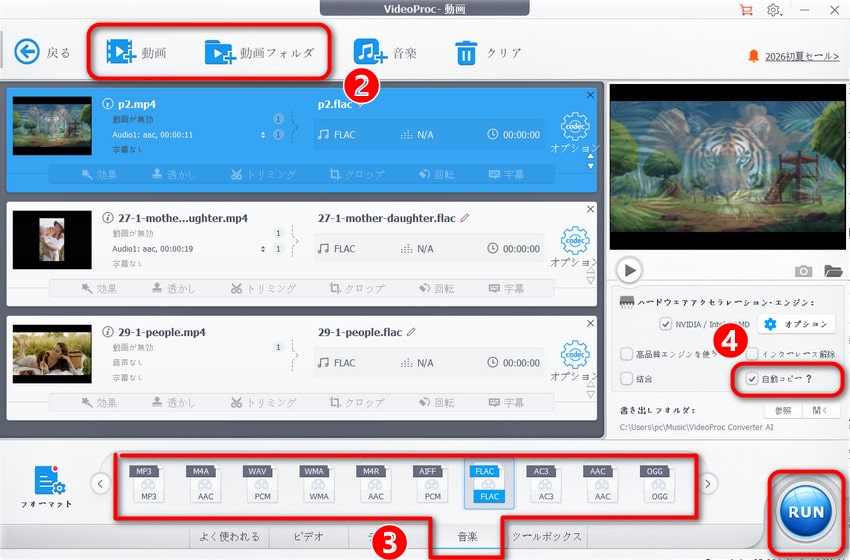The width and height of the screenshot is (850, 560).
Task: Select the 27-1-mothe...ughter.mp4 thumbnail
Action: click(52, 240)
